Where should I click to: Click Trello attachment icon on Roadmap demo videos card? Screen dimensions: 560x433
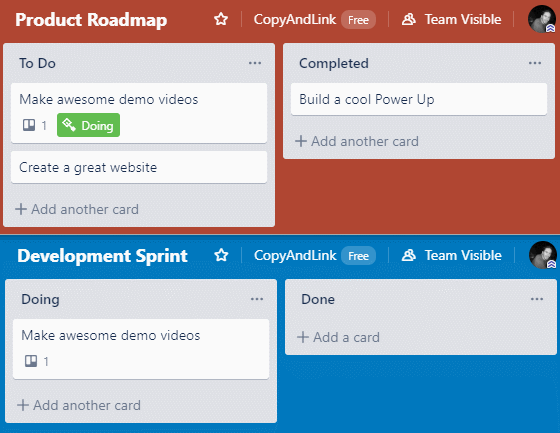[29, 125]
